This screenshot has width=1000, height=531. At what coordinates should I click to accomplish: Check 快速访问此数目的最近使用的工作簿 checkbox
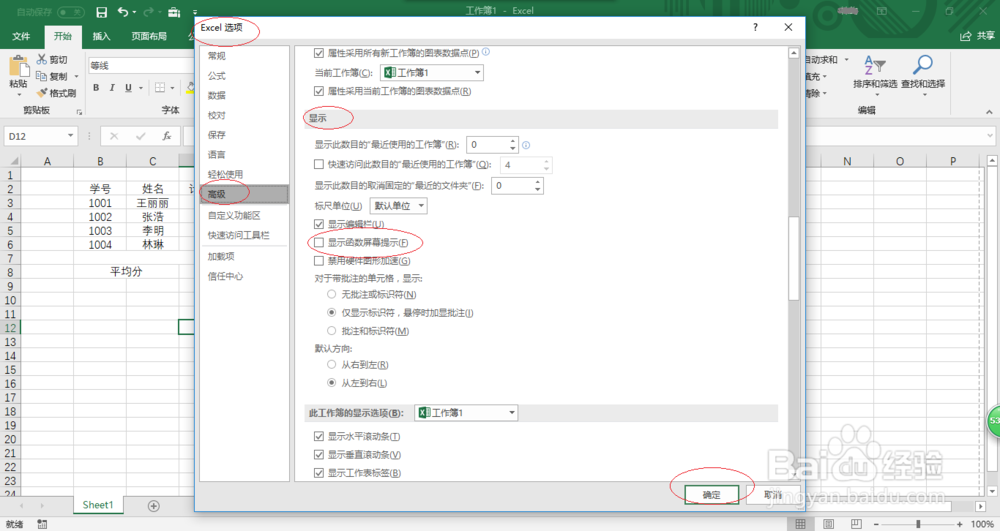(319, 164)
